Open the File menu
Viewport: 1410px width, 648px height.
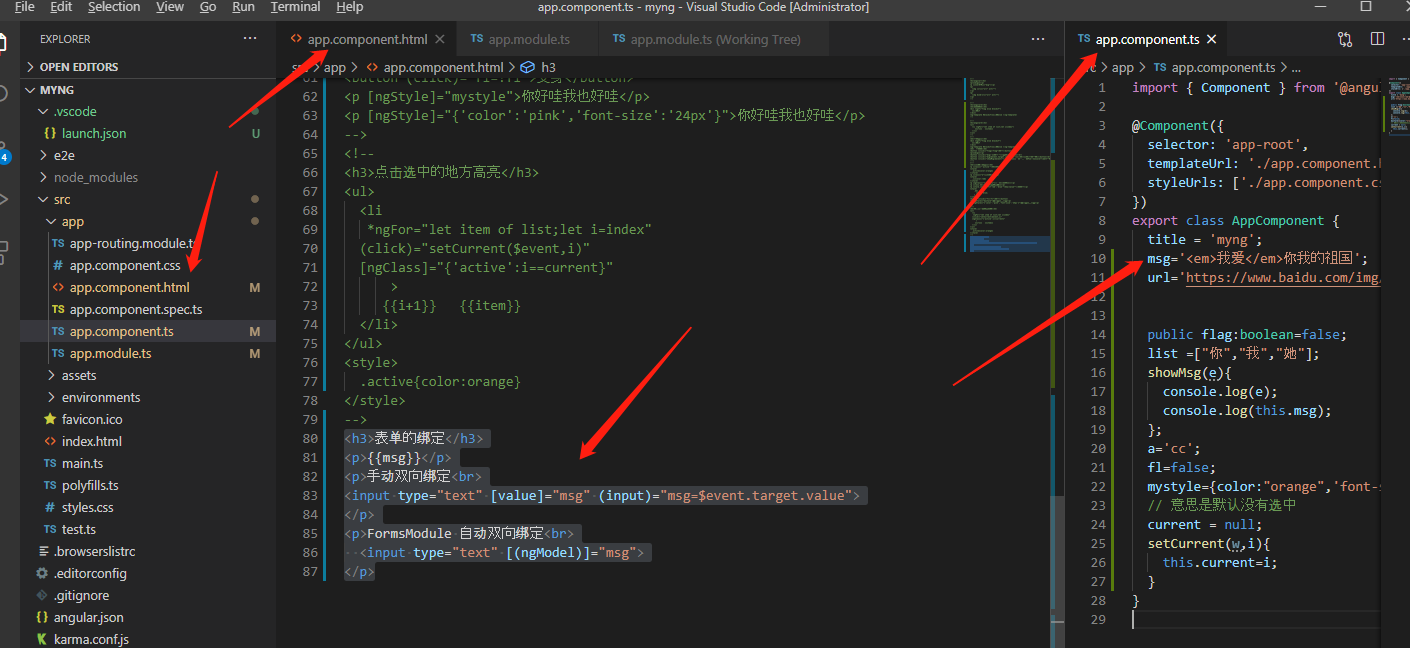pos(24,7)
